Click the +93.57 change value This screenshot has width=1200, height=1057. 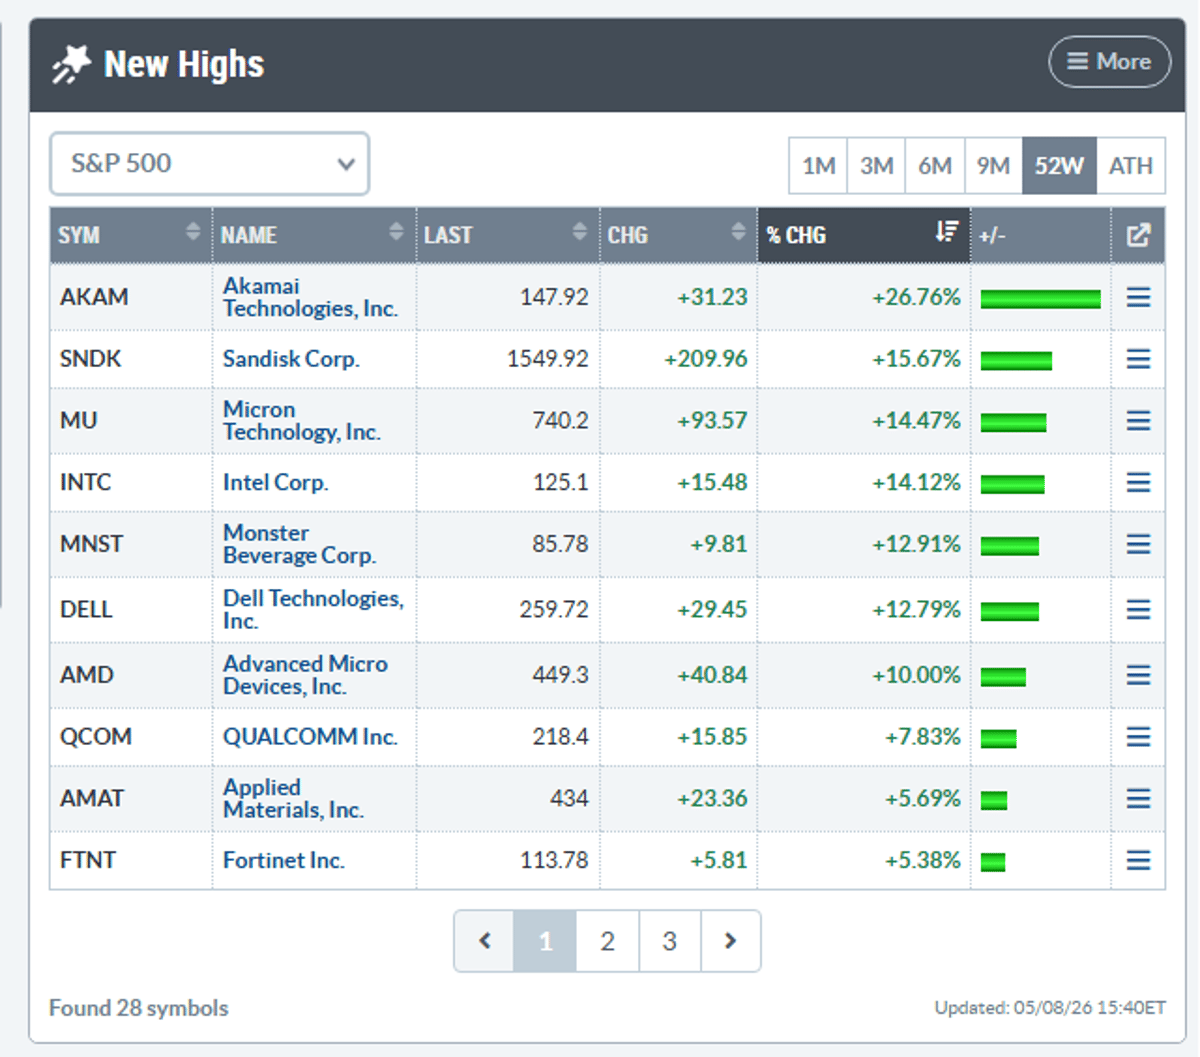(x=712, y=421)
